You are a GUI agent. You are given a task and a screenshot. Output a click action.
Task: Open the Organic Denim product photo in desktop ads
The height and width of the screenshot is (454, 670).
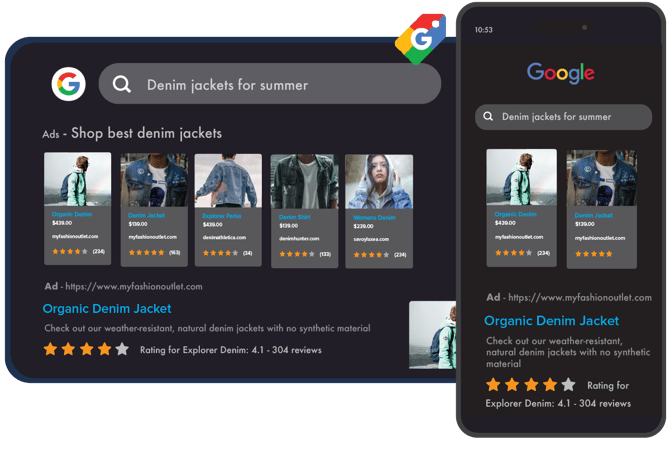tap(78, 179)
